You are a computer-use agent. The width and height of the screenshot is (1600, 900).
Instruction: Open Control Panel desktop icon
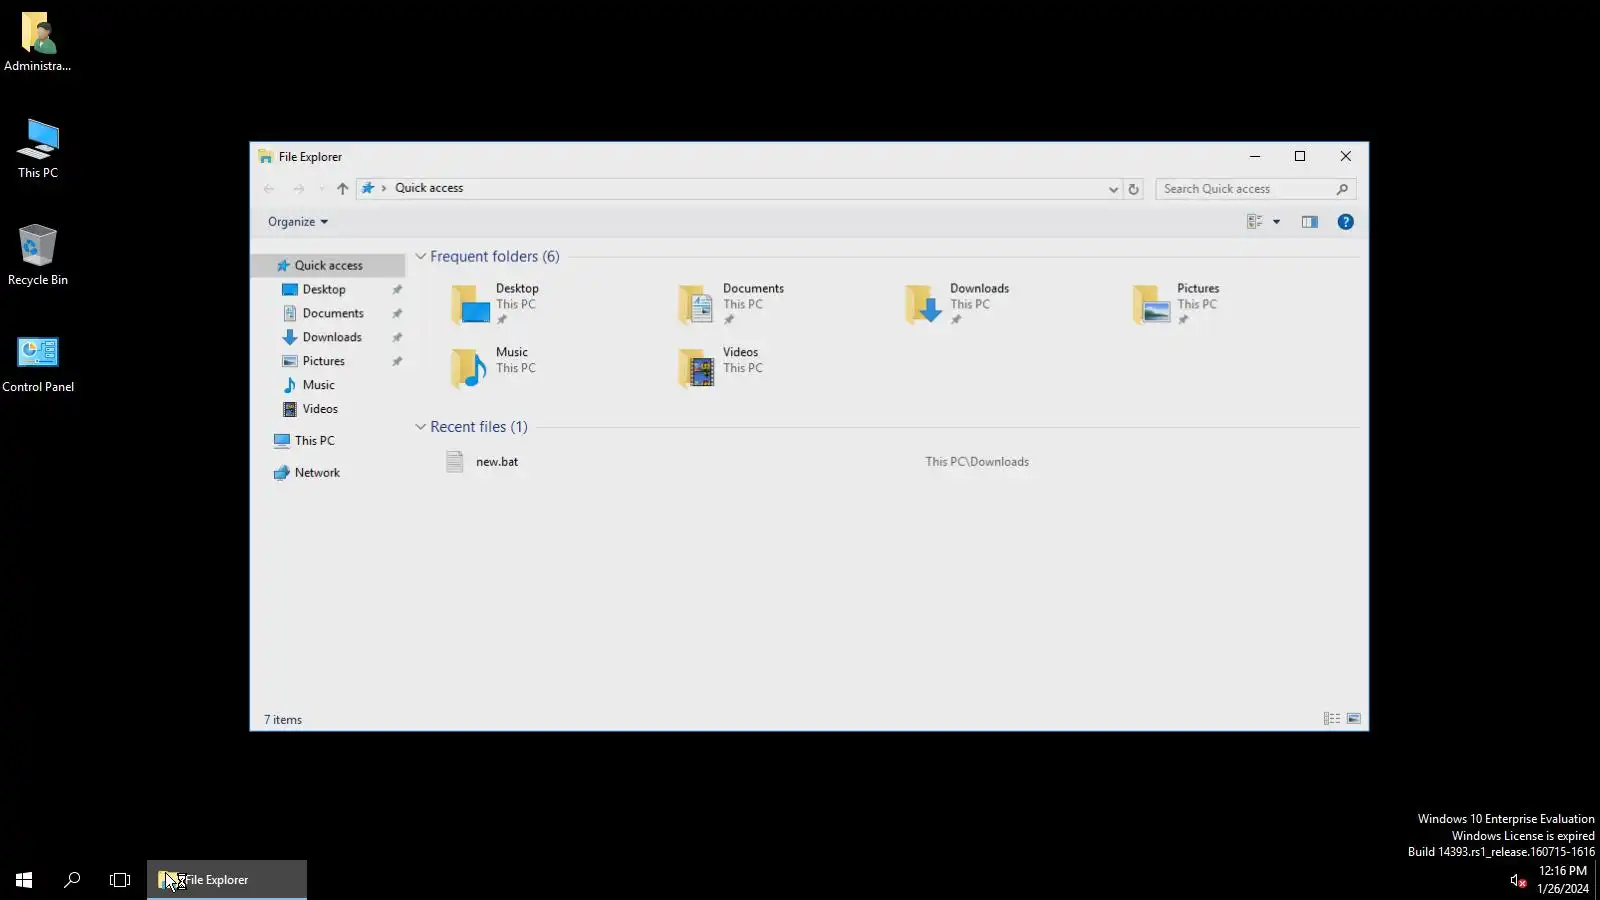click(x=38, y=363)
